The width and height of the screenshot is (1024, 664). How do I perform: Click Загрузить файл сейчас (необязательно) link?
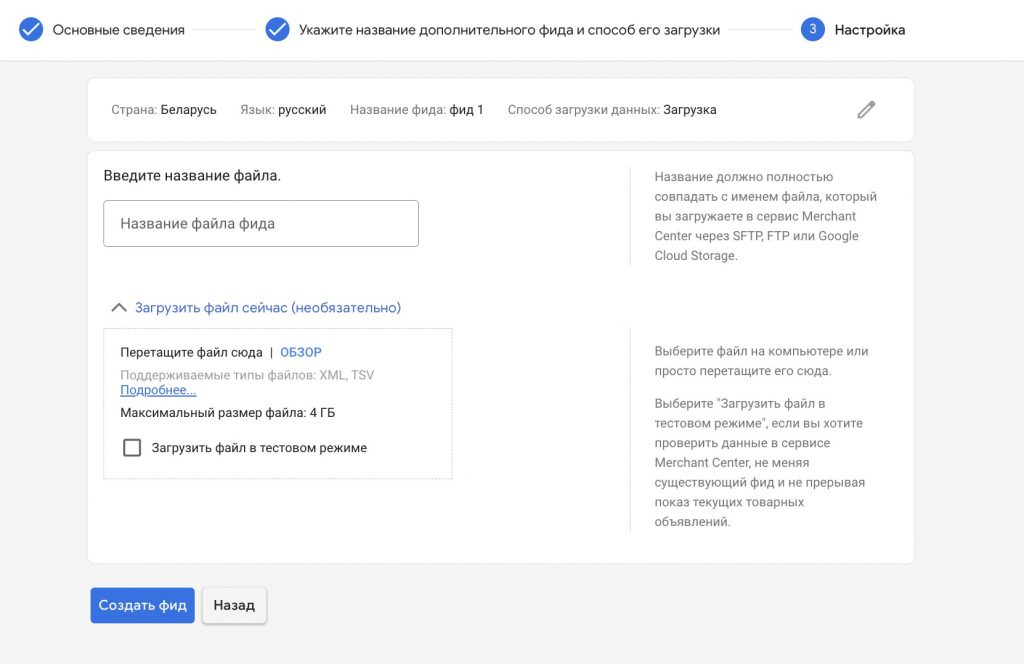pyautogui.click(x=268, y=308)
